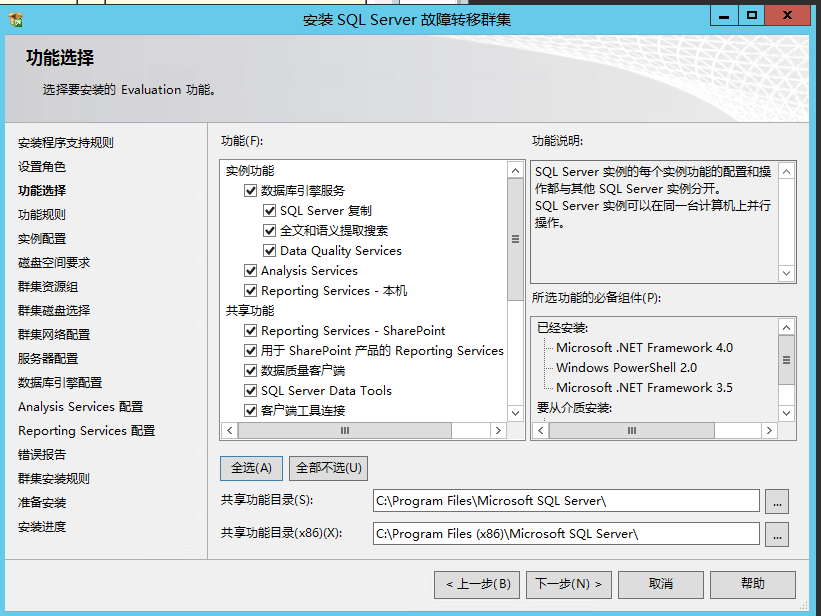The width and height of the screenshot is (821, 616).
Task: Toggle Reporting Services - SharePoint checkbox
Action: tap(251, 331)
